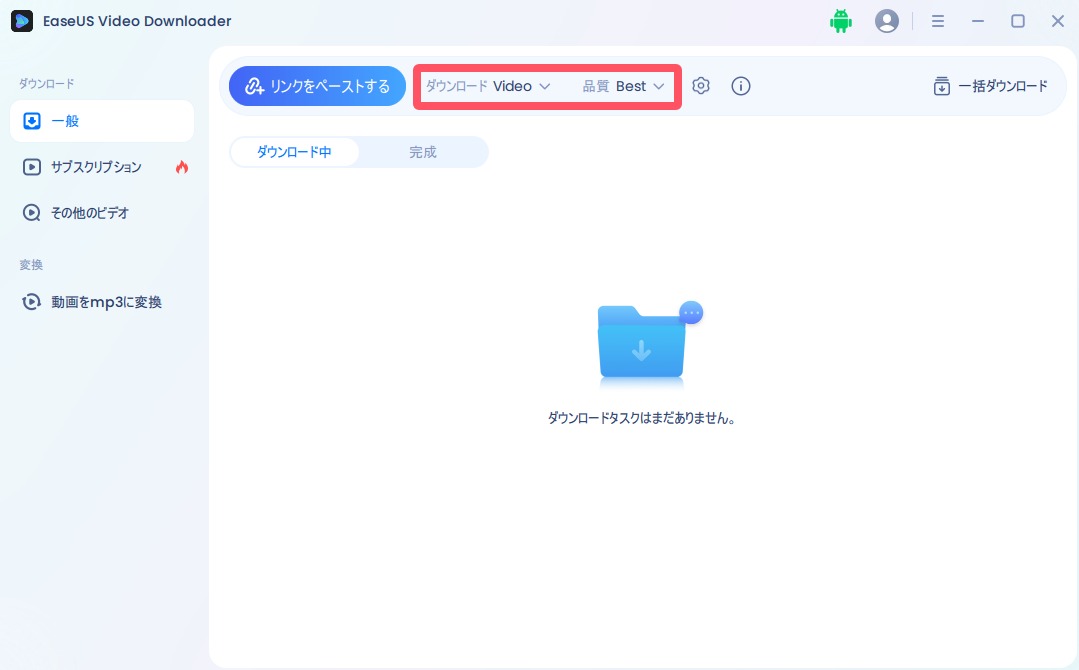Open the EaseUS Video Downloader logo icon
Viewport: 1079px width, 670px height.
22,20
